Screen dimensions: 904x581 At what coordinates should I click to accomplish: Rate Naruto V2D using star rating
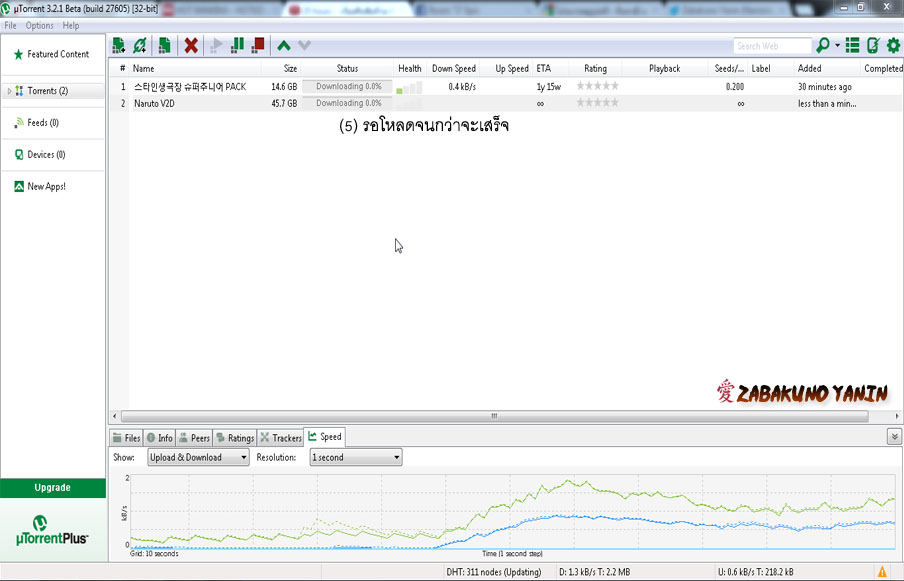(x=597, y=103)
